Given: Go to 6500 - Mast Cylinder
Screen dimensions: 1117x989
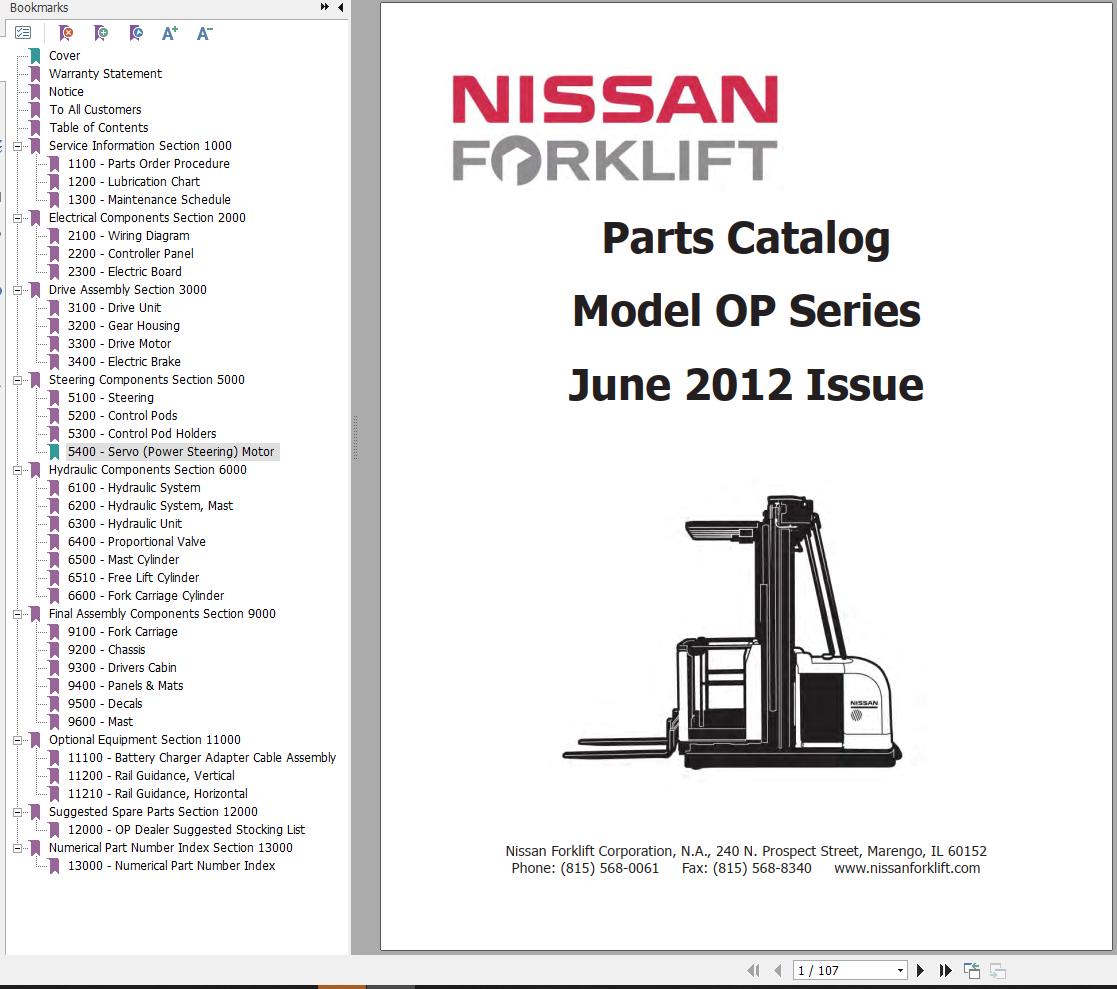Looking at the screenshot, I should tap(123, 560).
